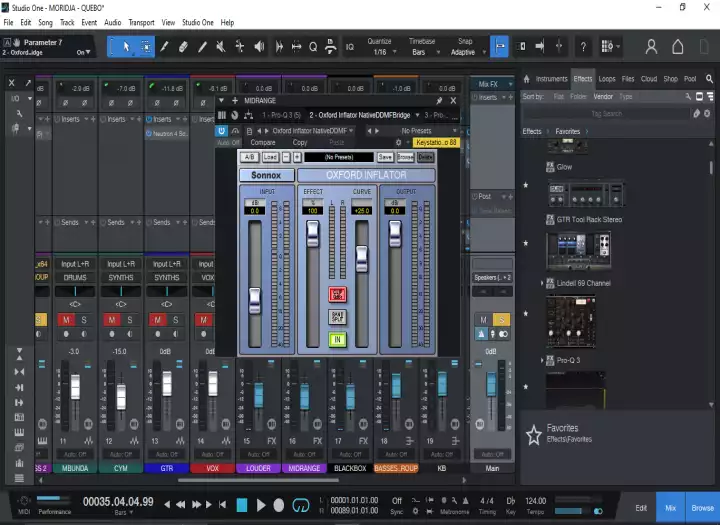720x525 pixels.
Task: Click the Inflator Input fader handle
Action: coord(254,301)
